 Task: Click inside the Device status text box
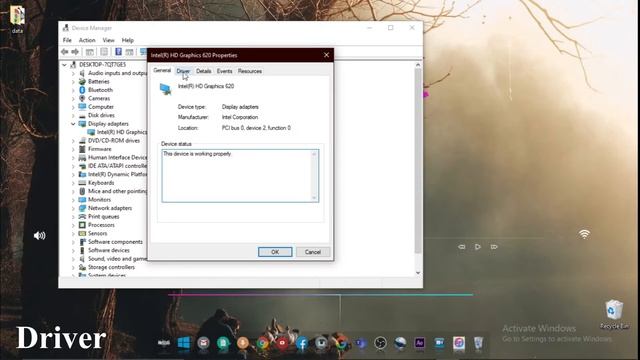coord(240,176)
